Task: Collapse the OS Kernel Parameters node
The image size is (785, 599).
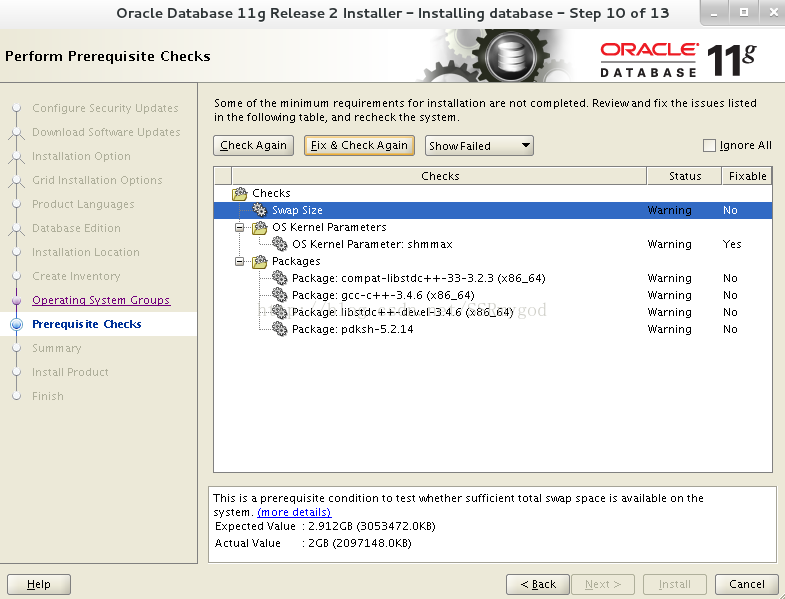Action: point(240,227)
